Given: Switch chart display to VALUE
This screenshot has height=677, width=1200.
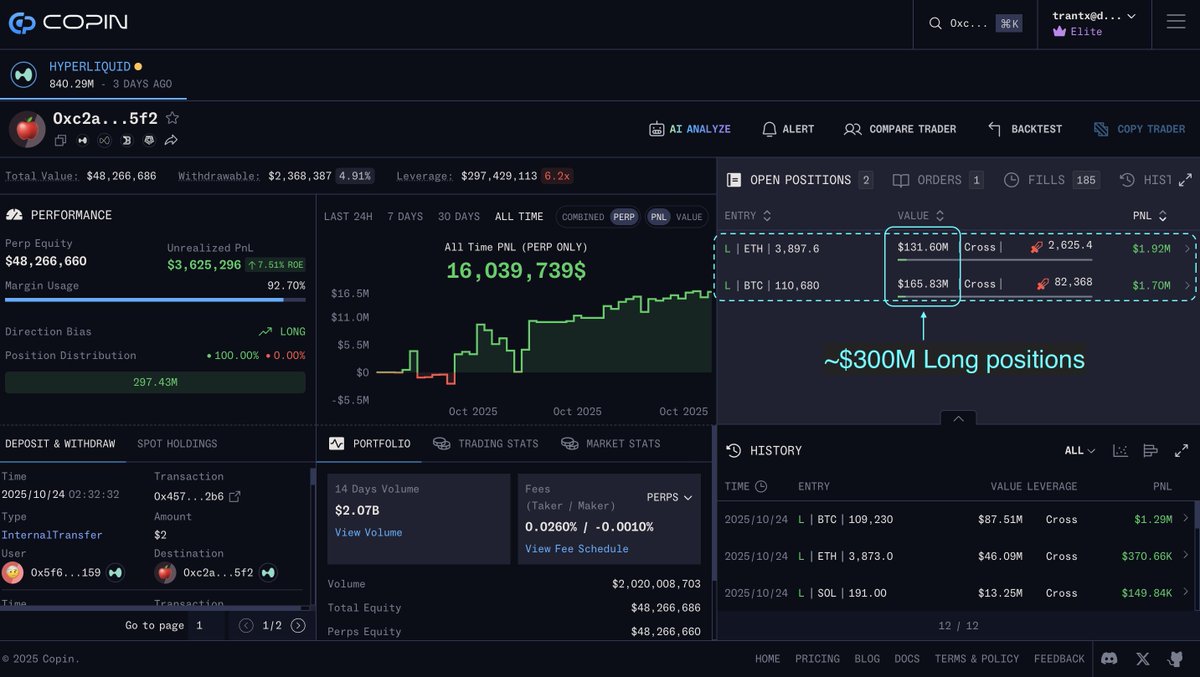Looking at the screenshot, I should pos(689,217).
